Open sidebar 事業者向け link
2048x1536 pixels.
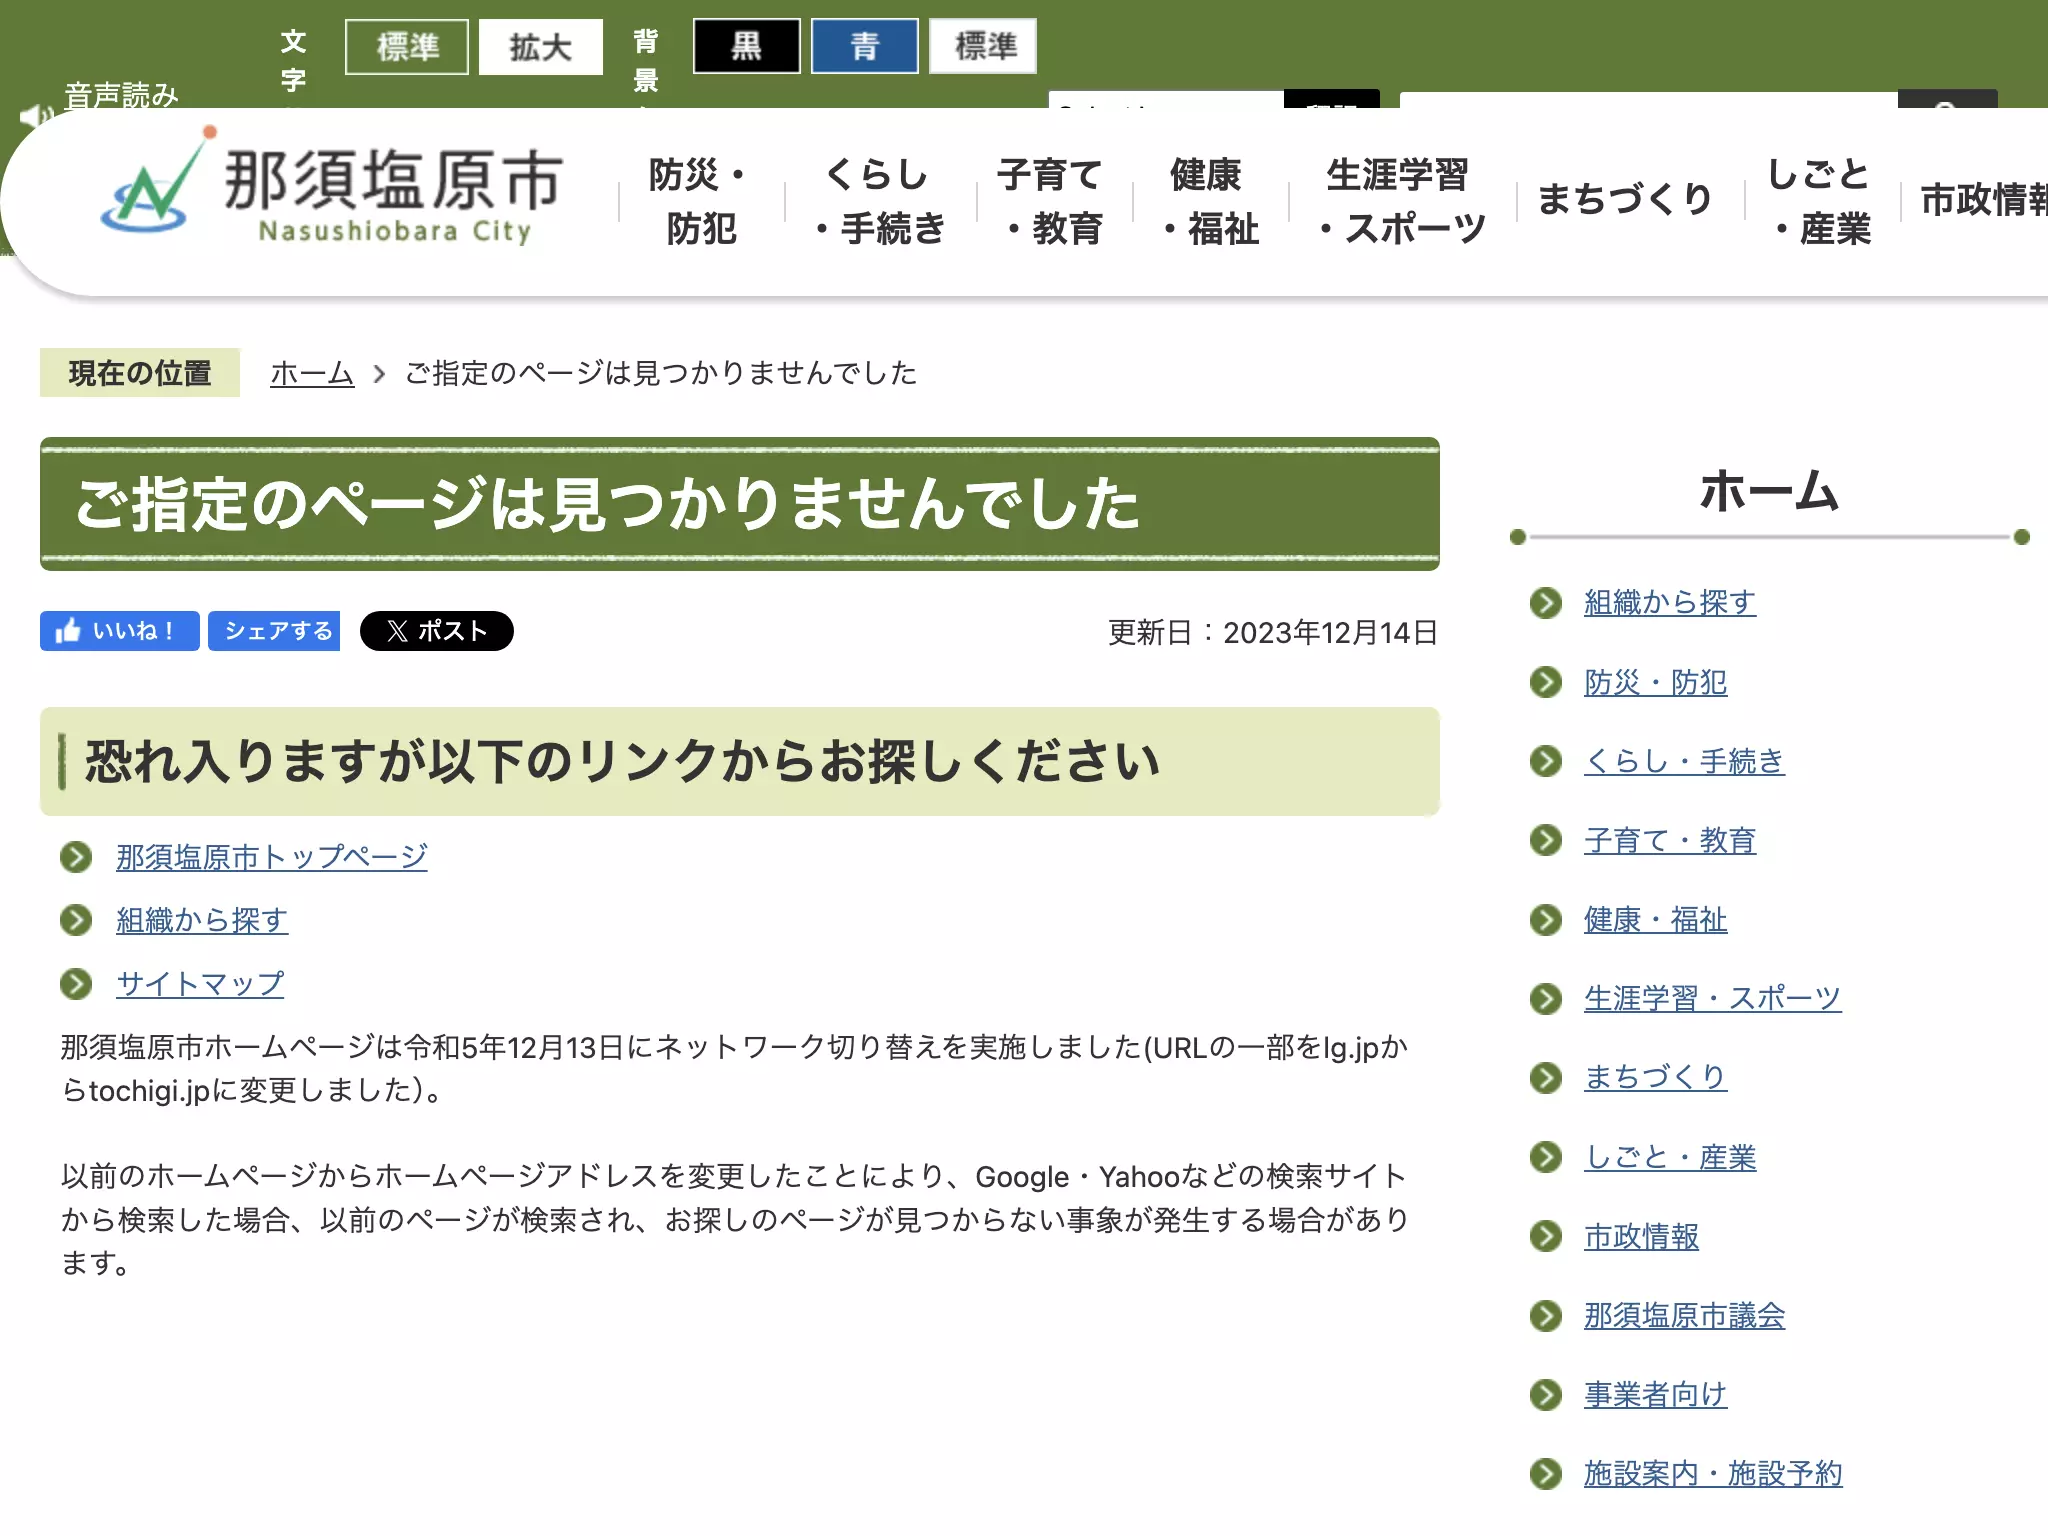pyautogui.click(x=1655, y=1394)
